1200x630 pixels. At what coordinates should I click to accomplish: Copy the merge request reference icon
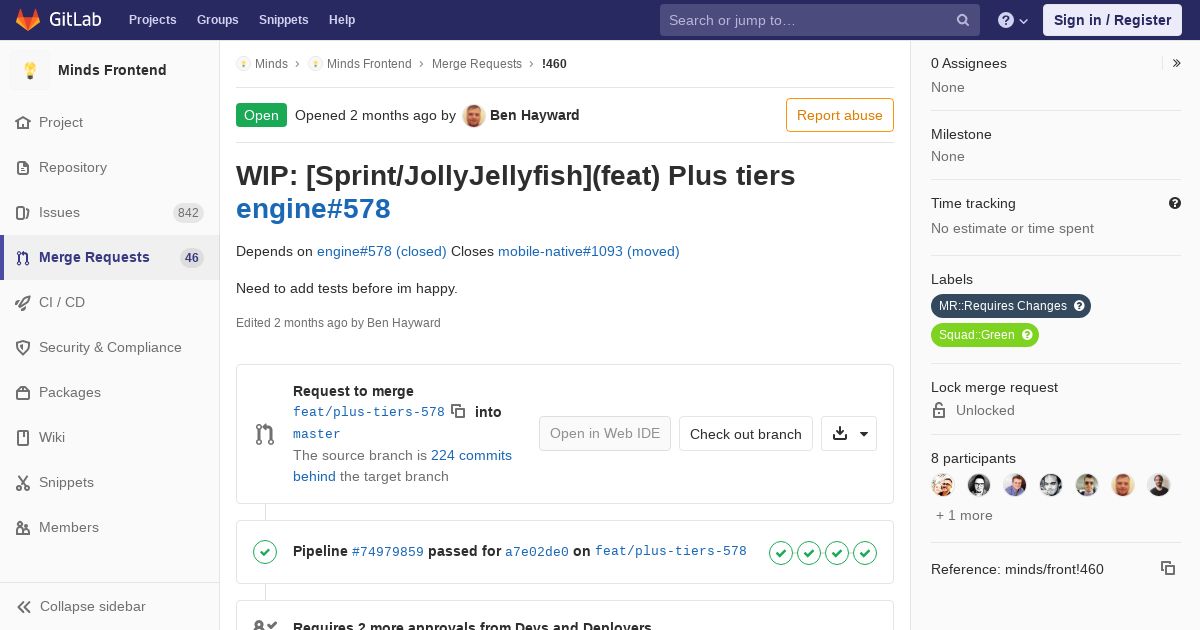click(x=1168, y=568)
